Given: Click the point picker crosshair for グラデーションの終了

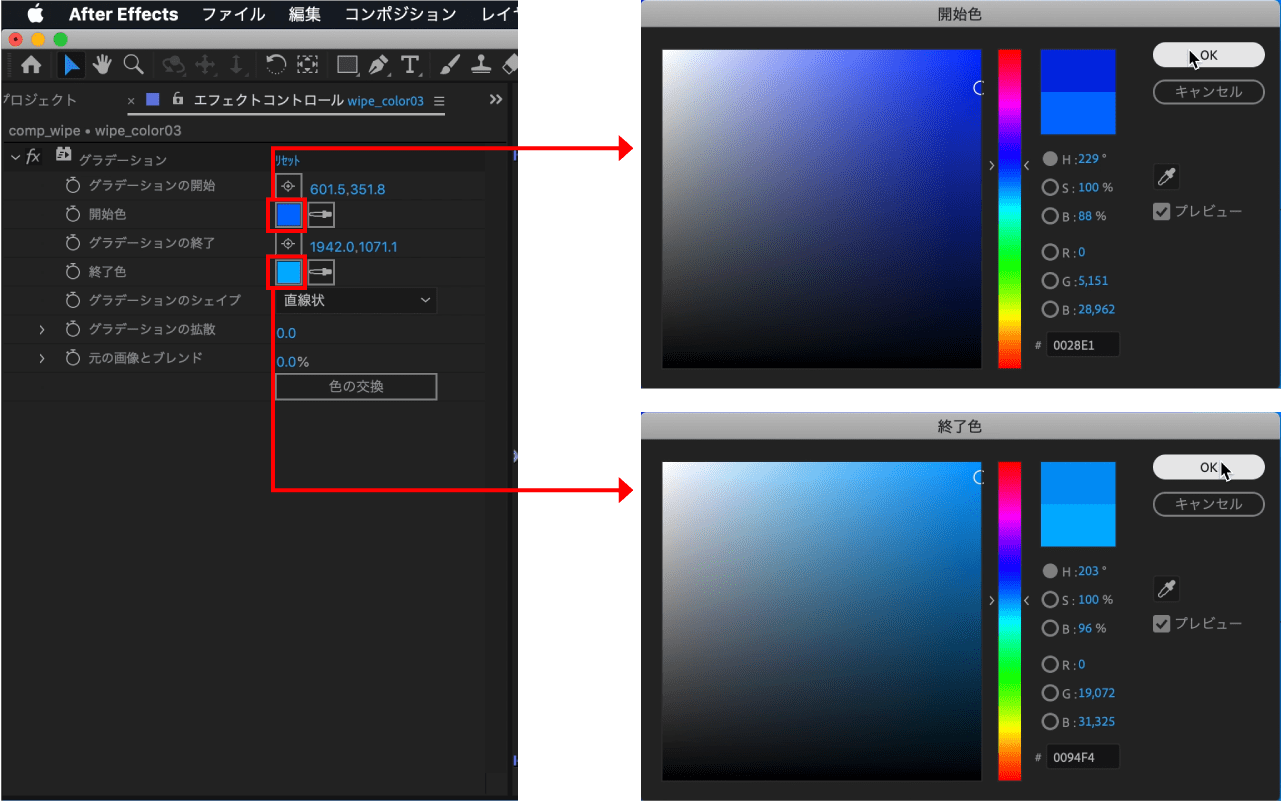Looking at the screenshot, I should (x=288, y=244).
